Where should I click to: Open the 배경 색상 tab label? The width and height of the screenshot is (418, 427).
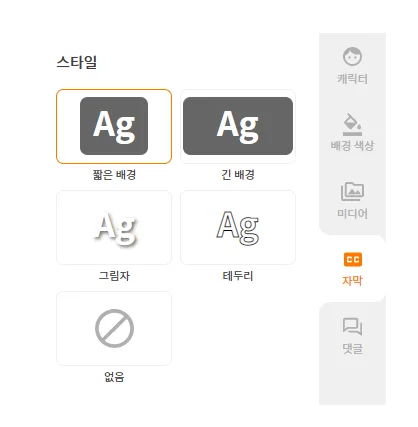(x=352, y=146)
